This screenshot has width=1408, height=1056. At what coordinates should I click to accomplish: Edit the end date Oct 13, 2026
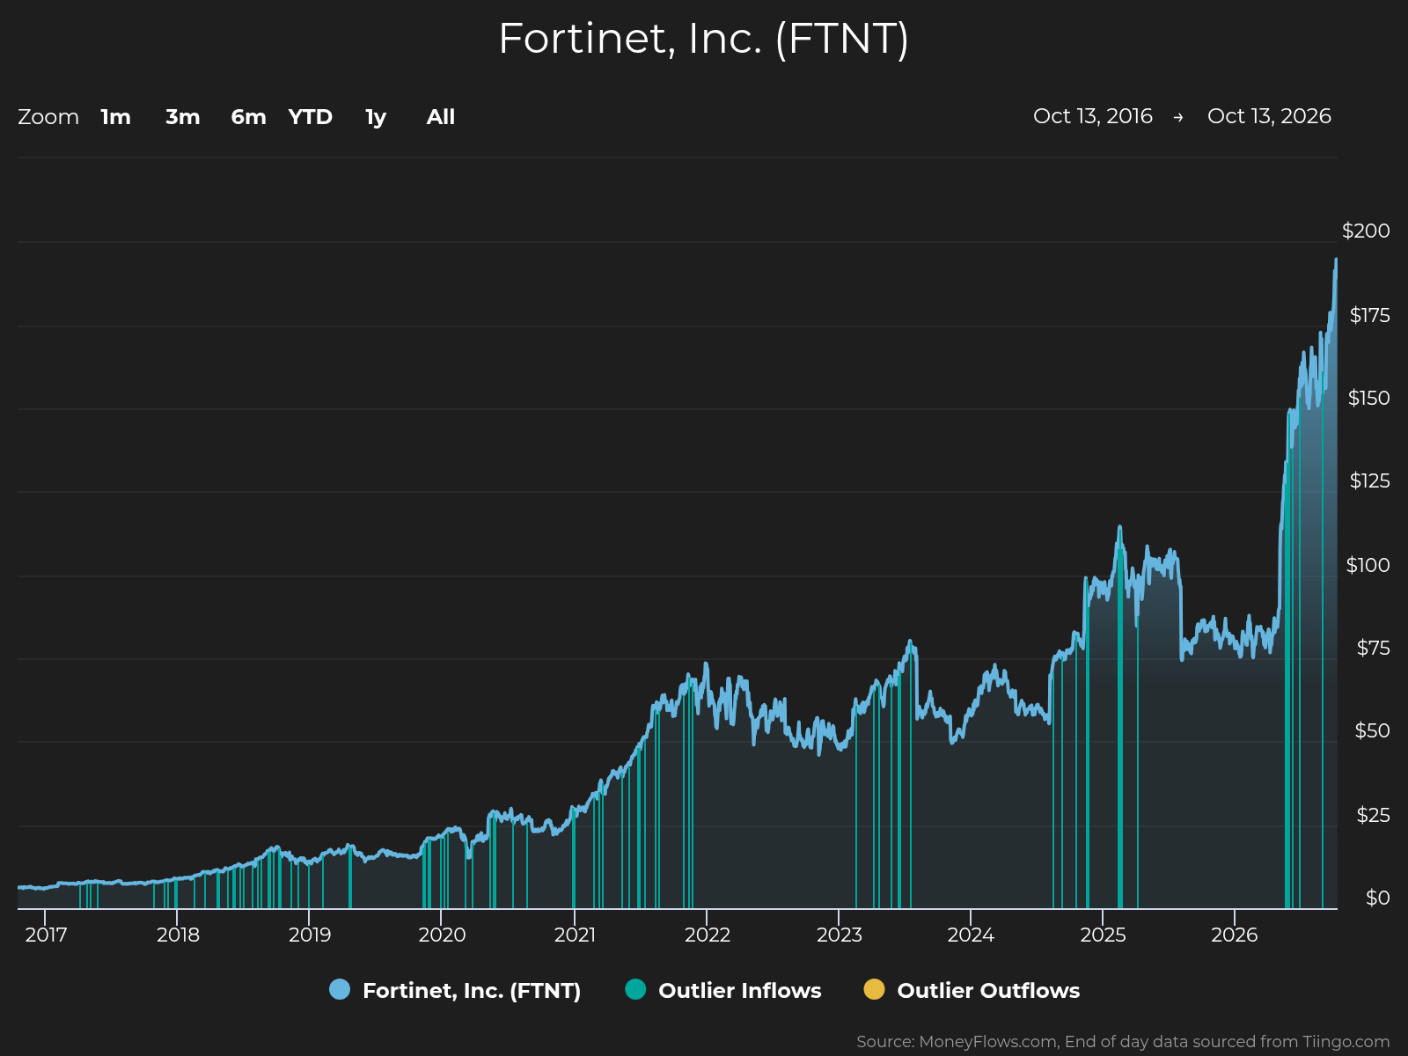pos(1269,116)
